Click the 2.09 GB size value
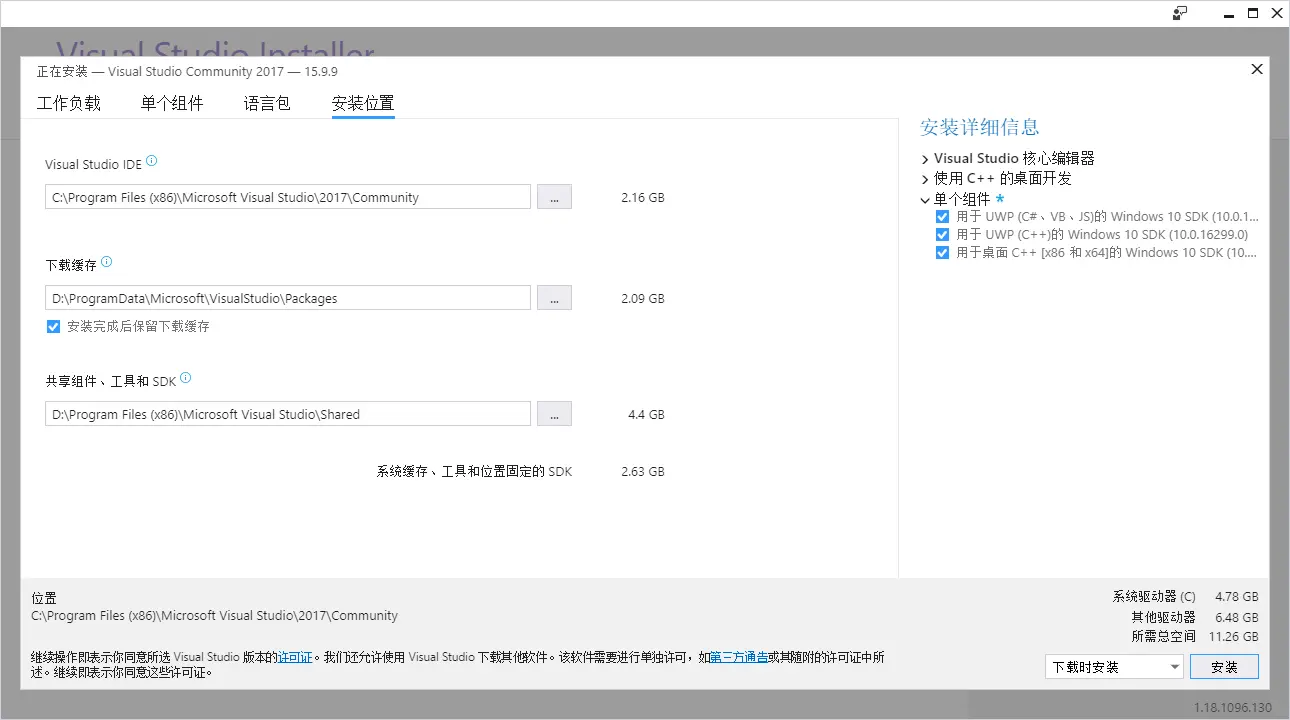Image resolution: width=1290 pixels, height=720 pixels. pyautogui.click(x=642, y=299)
